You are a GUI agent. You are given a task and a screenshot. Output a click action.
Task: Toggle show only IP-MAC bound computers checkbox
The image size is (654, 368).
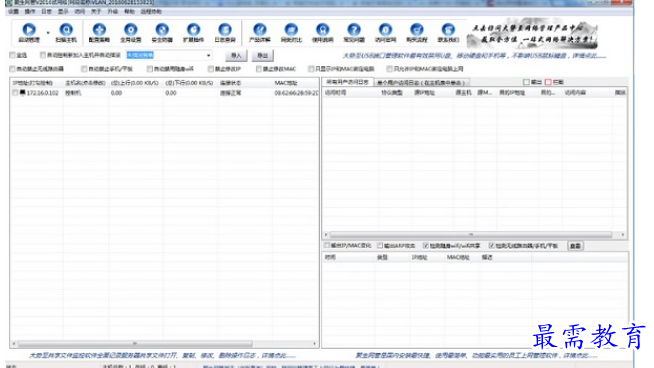point(311,69)
